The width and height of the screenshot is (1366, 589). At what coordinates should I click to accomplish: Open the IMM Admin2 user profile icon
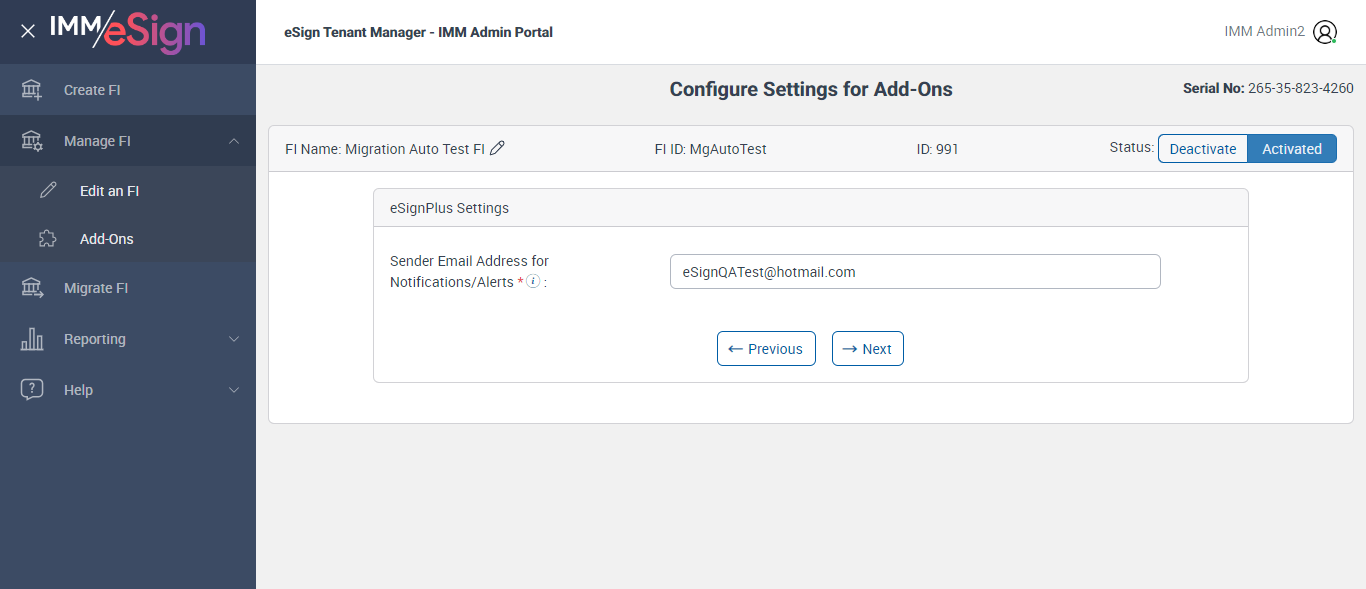[1325, 32]
